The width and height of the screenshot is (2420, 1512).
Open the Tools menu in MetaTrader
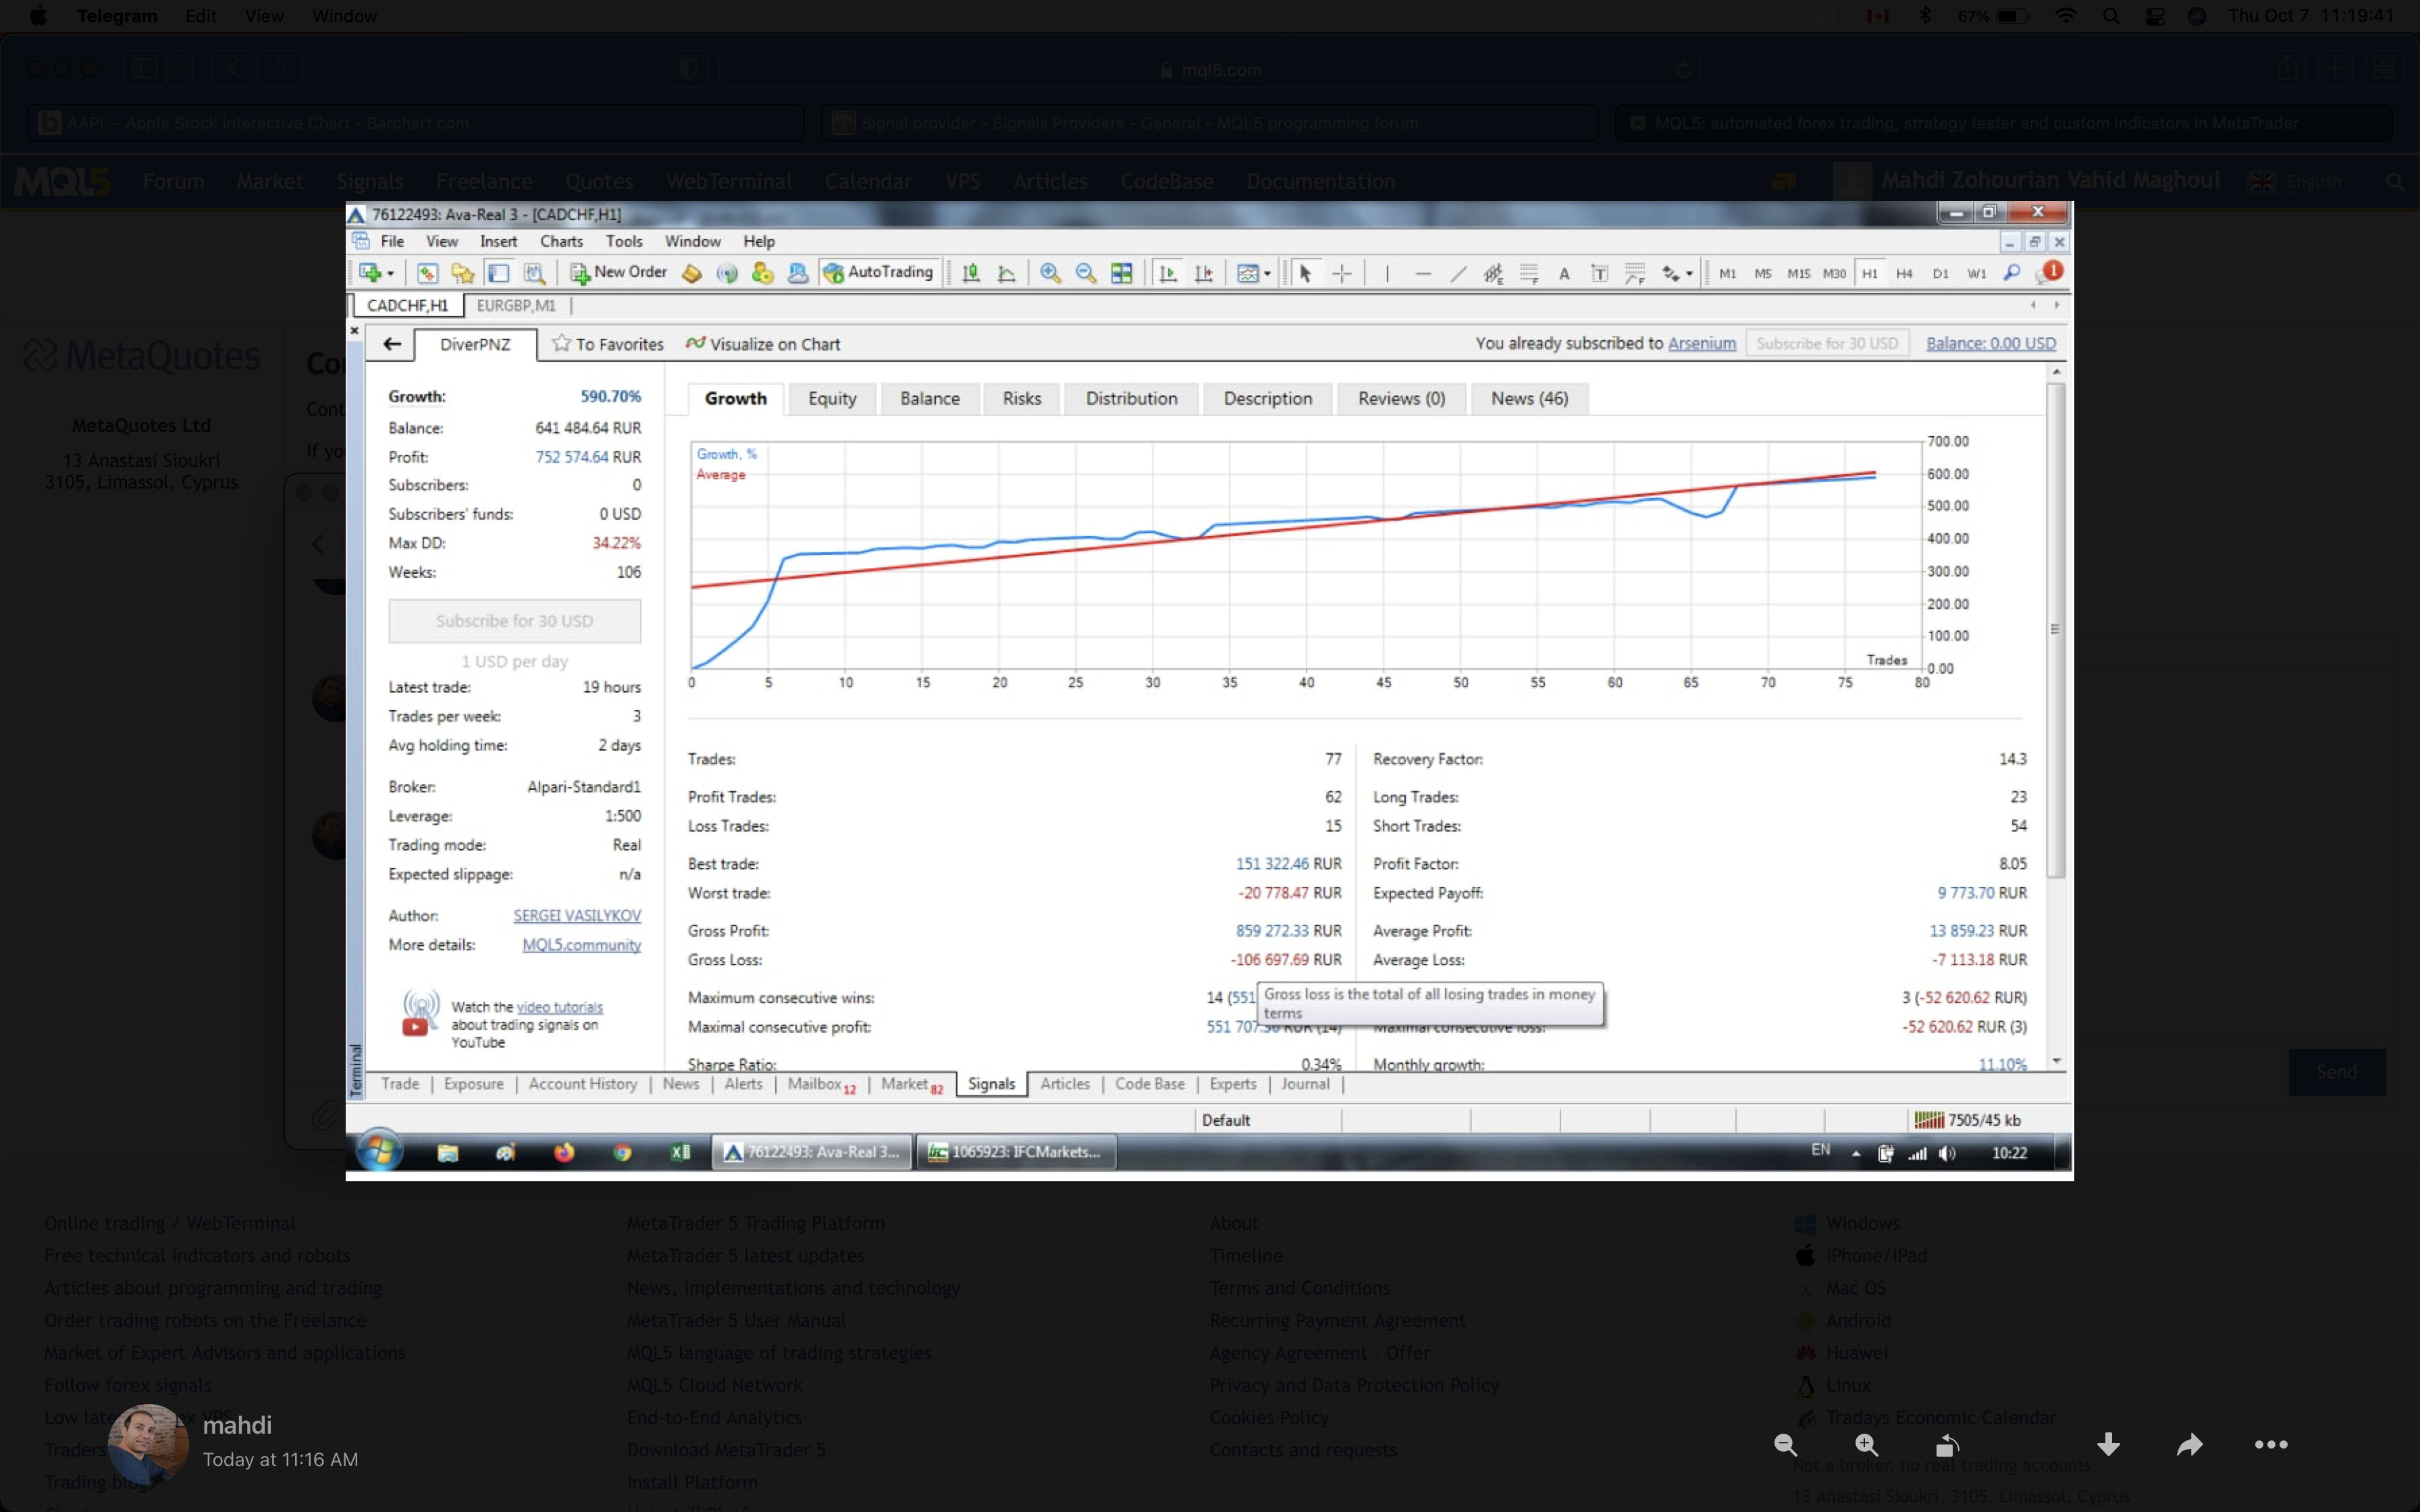click(x=623, y=241)
